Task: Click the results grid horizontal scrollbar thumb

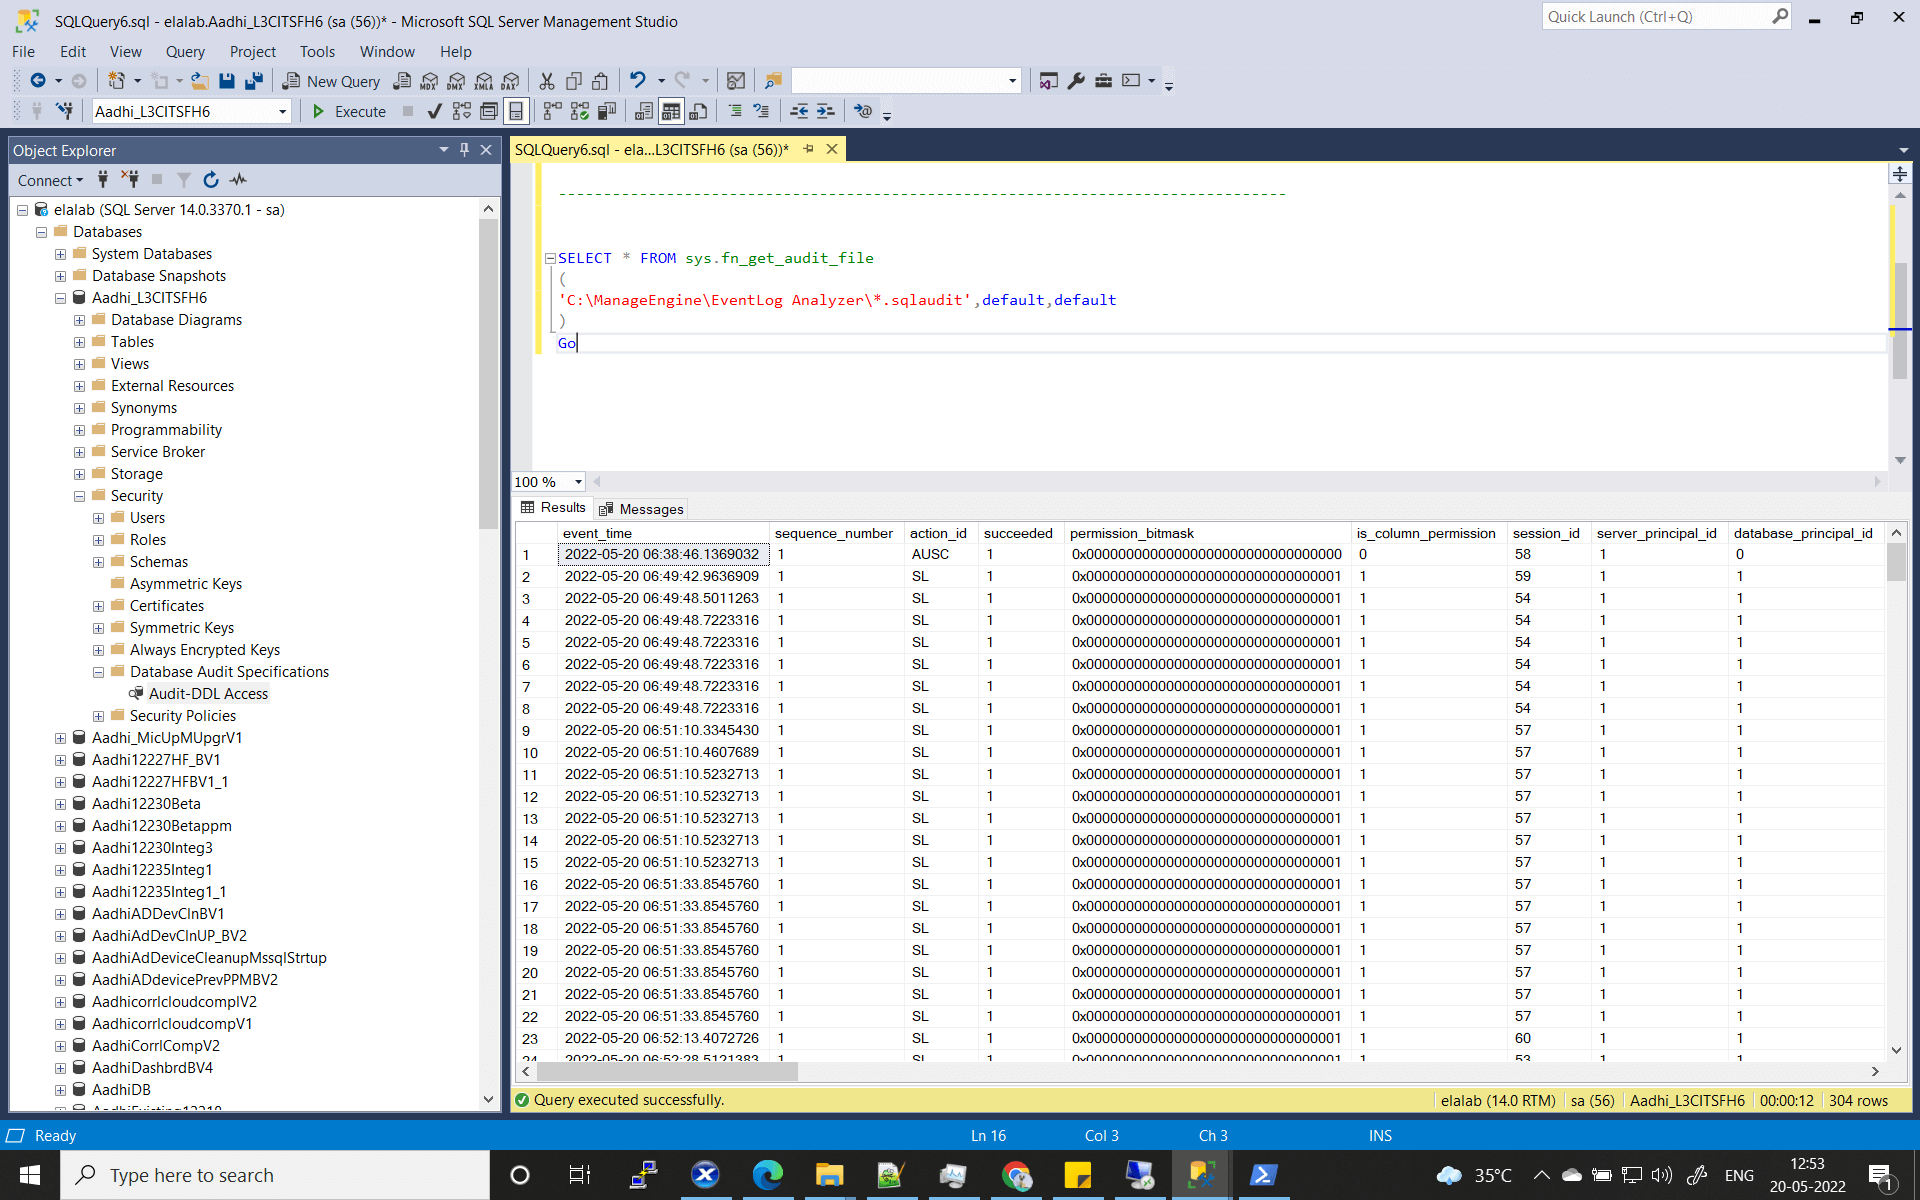Action: [x=667, y=1071]
